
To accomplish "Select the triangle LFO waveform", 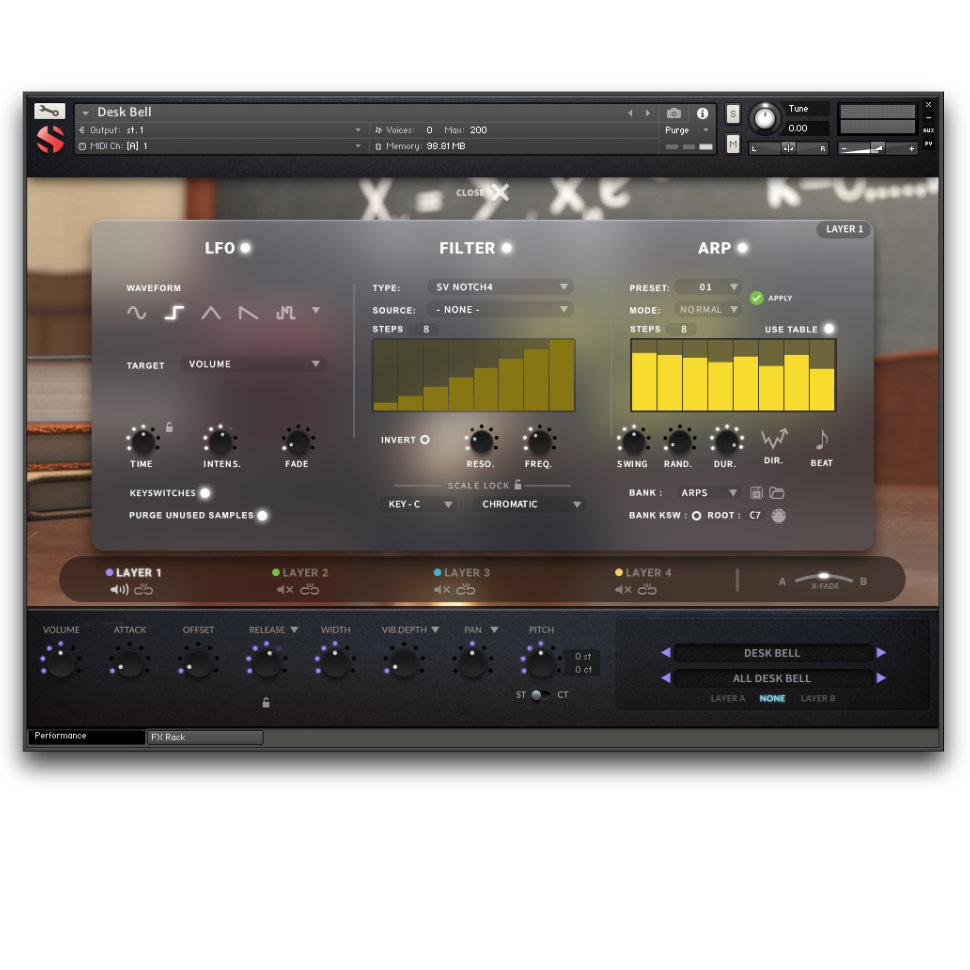I will (210, 313).
